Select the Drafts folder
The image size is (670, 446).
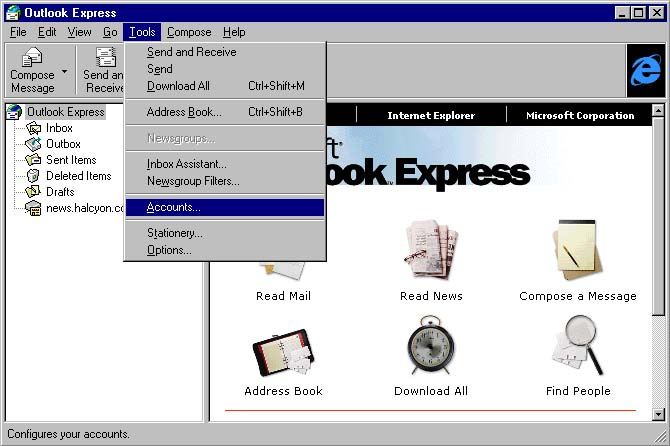(60, 192)
